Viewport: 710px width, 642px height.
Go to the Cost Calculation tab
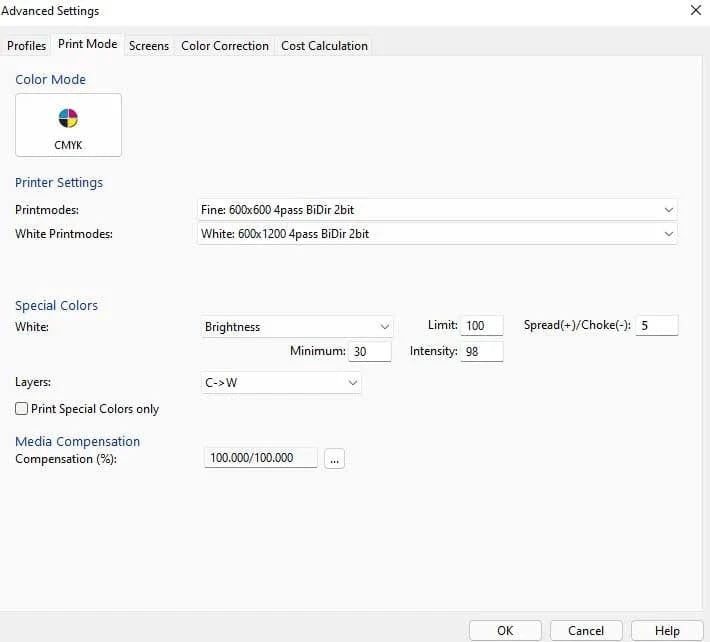324,45
